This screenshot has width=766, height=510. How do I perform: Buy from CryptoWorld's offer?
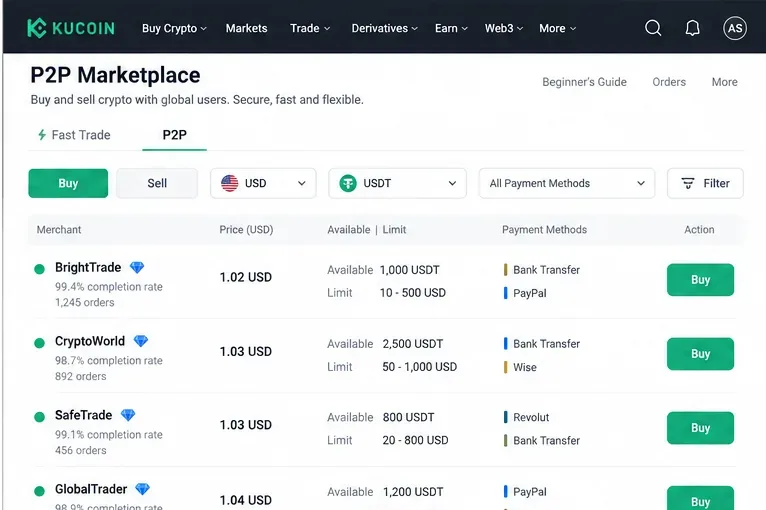[700, 354]
